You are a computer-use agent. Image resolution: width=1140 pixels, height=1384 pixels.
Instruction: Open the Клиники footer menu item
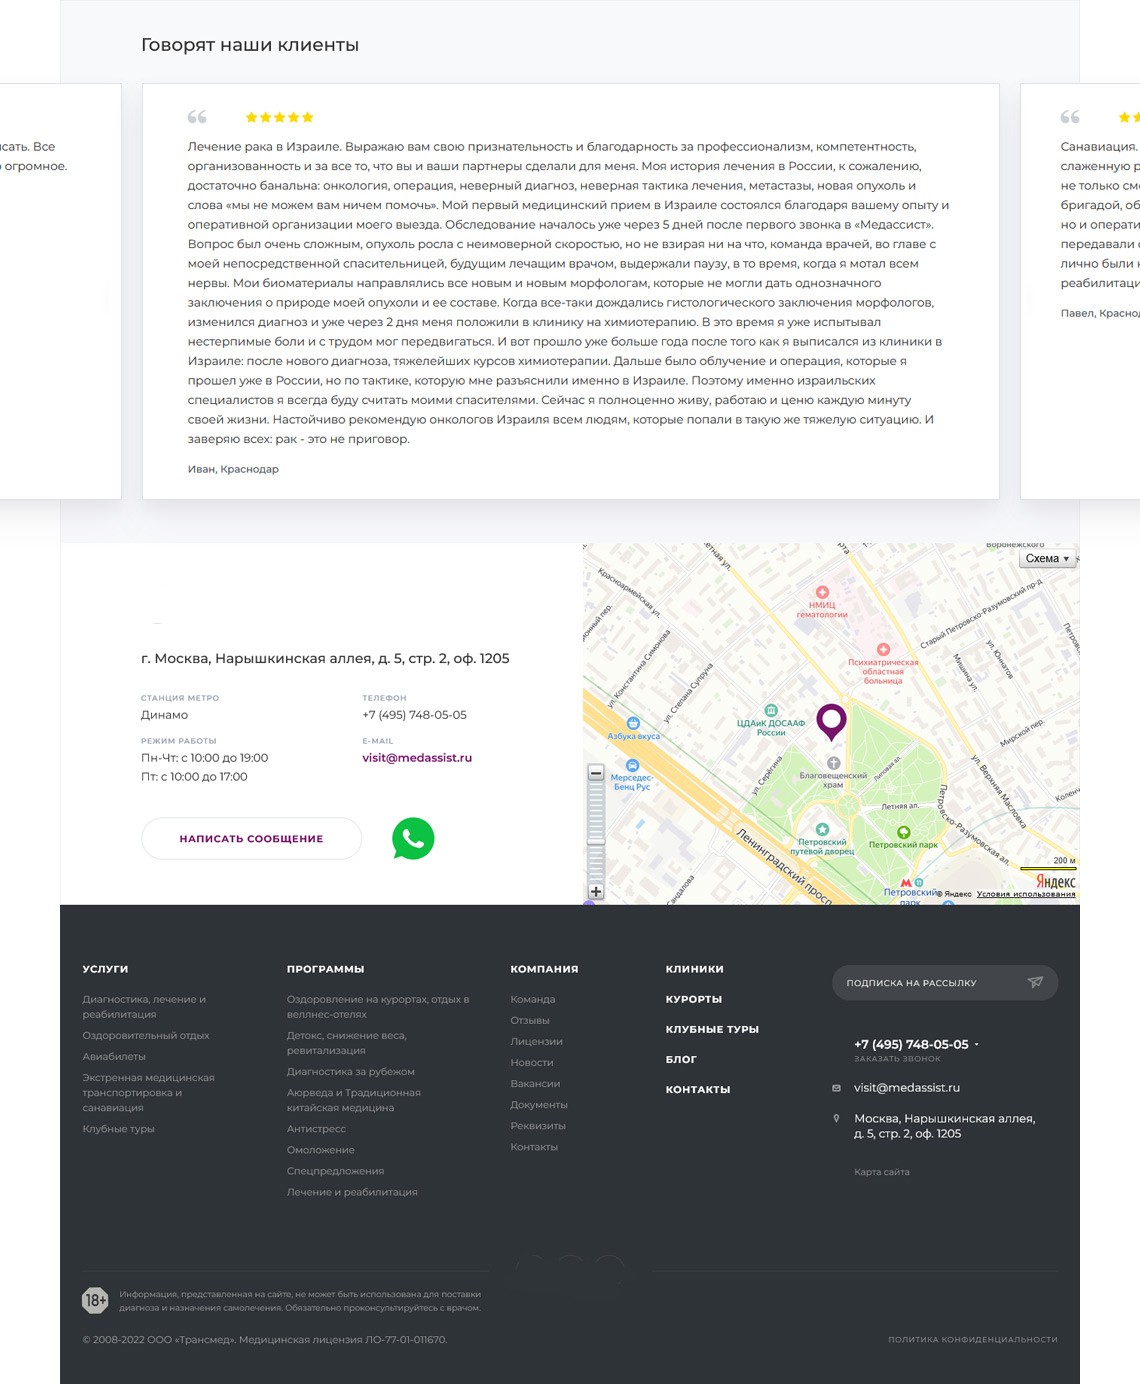point(694,969)
